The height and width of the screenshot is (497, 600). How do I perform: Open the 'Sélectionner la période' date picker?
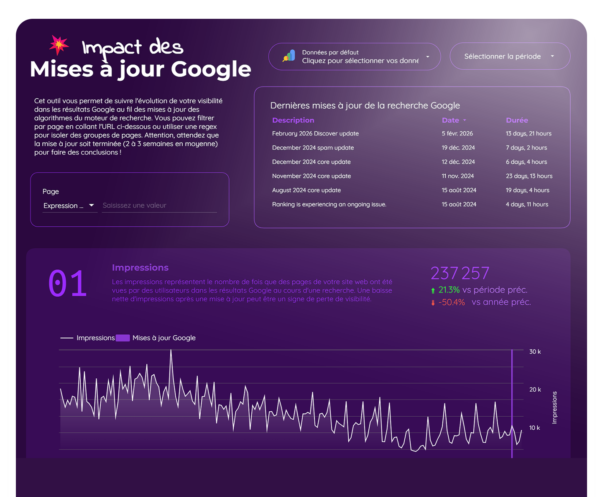click(x=510, y=56)
